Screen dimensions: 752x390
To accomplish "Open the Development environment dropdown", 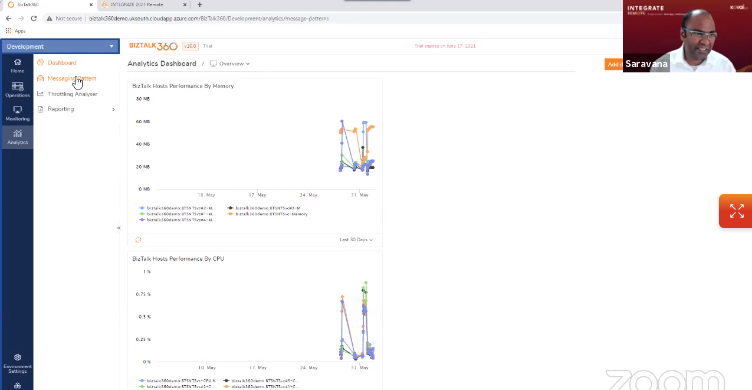I will click(60, 47).
